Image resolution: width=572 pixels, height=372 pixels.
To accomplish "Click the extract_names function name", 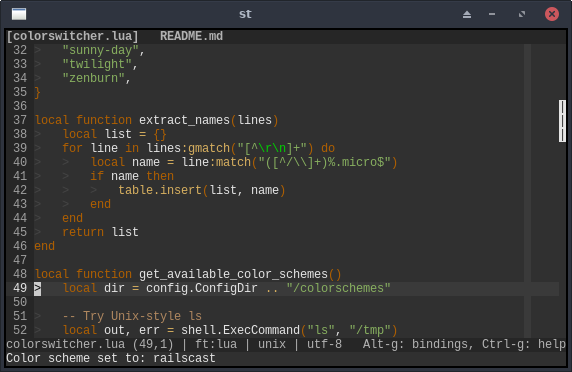I will pyautogui.click(x=184, y=120).
